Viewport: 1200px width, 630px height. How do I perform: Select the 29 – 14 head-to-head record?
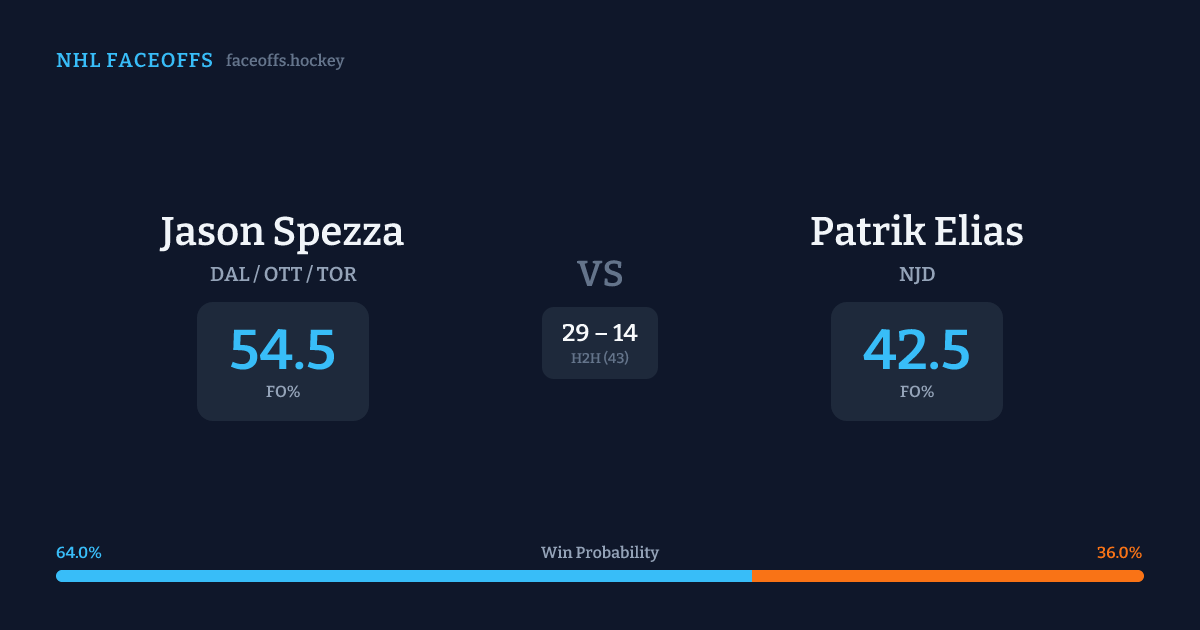(600, 333)
